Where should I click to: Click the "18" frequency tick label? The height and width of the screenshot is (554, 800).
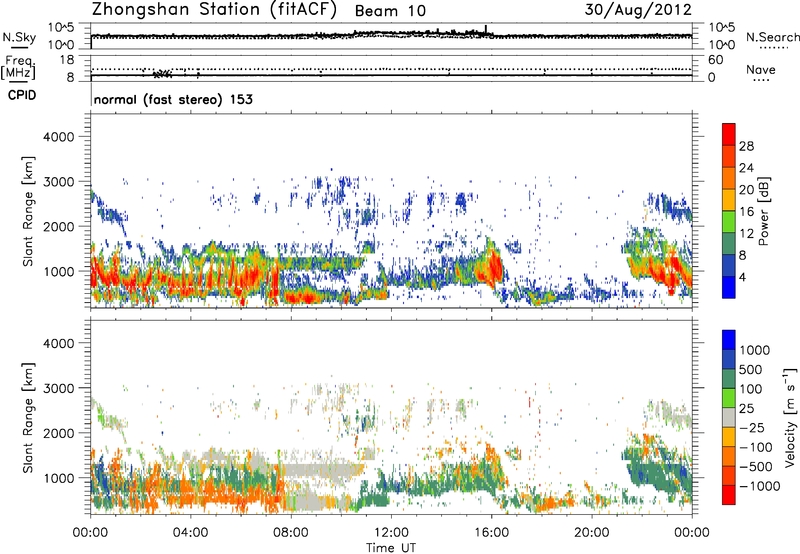pos(67,60)
